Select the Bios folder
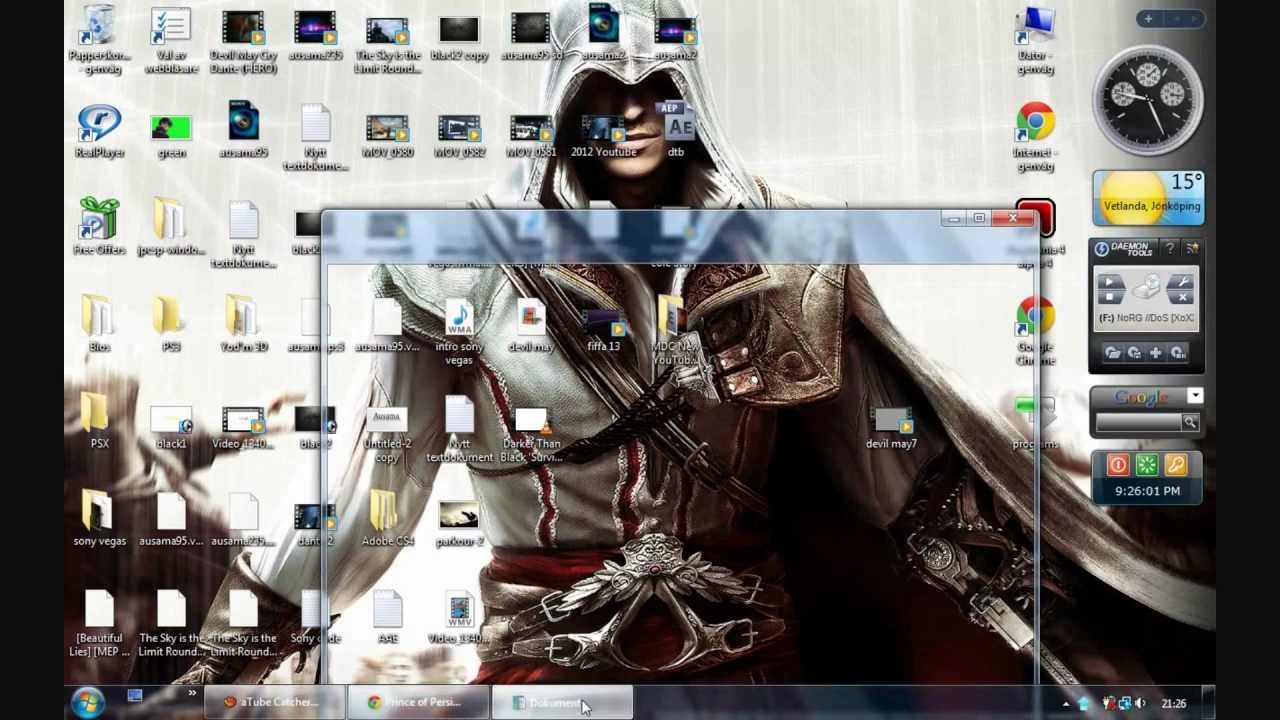This screenshot has width=1280, height=720. (x=99, y=324)
